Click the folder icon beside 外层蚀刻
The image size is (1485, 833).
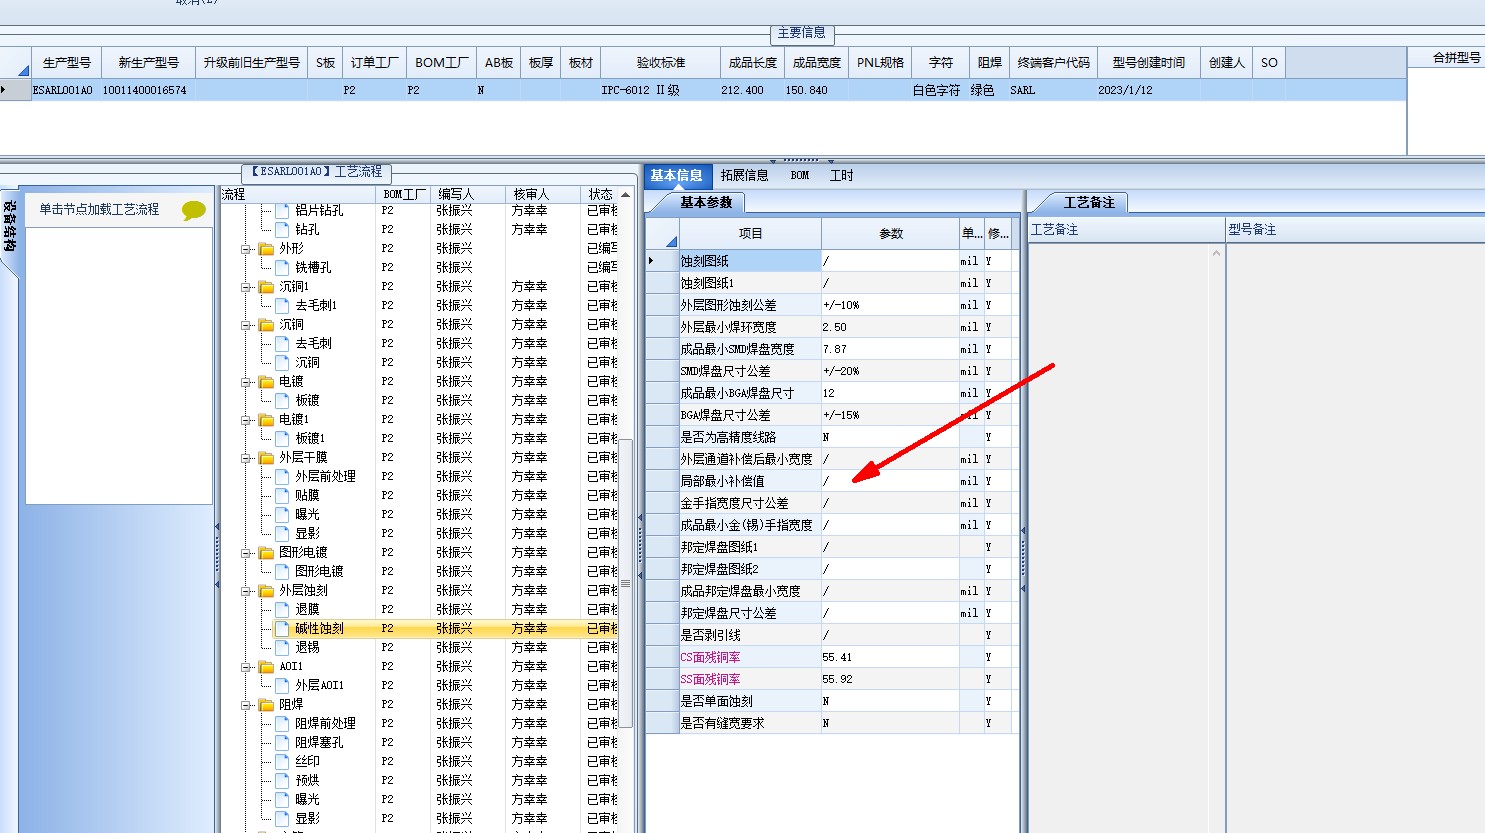pos(266,591)
